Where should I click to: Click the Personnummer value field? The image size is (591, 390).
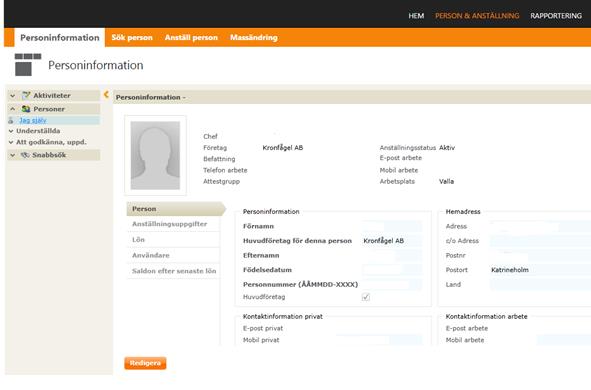click(392, 284)
